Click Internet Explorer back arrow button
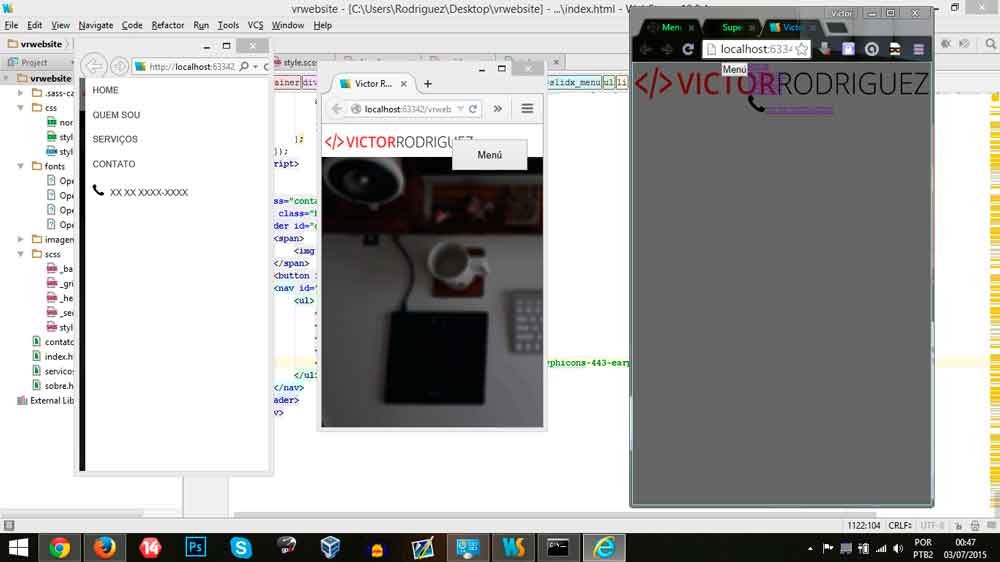This screenshot has height=562, width=1000. pyautogui.click(x=94, y=66)
